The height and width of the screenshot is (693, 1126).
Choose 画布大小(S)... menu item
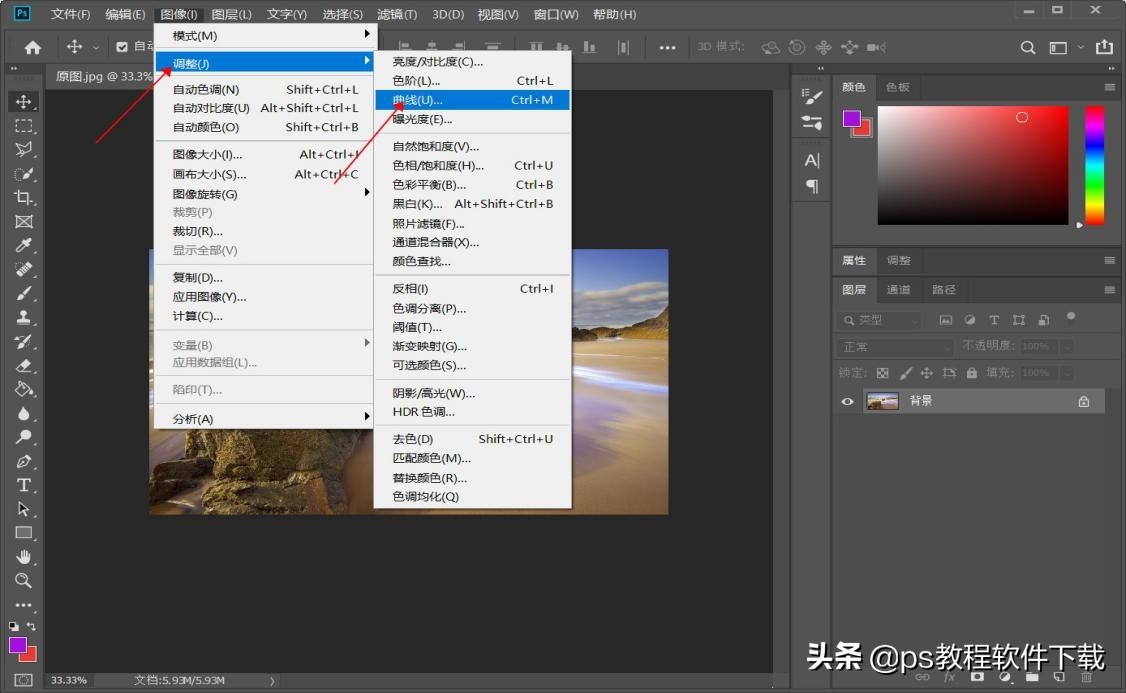(264, 174)
